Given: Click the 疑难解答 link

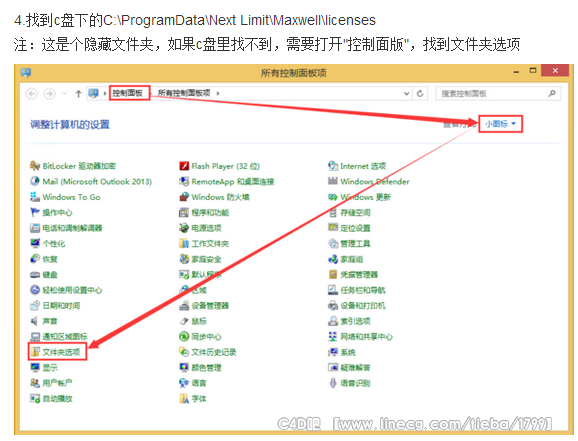Looking at the screenshot, I should pos(355,368).
